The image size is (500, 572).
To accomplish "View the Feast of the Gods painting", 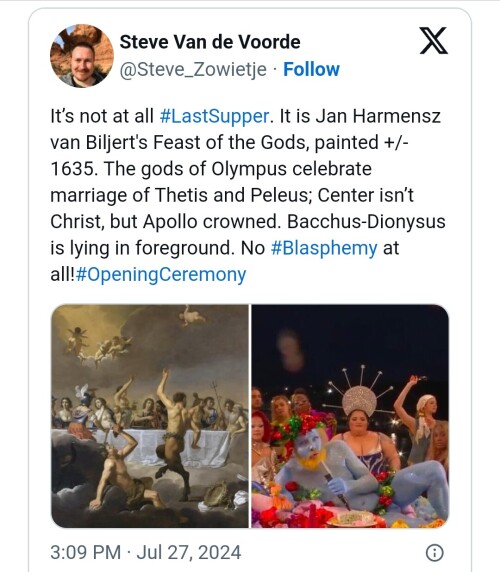I will [150, 416].
